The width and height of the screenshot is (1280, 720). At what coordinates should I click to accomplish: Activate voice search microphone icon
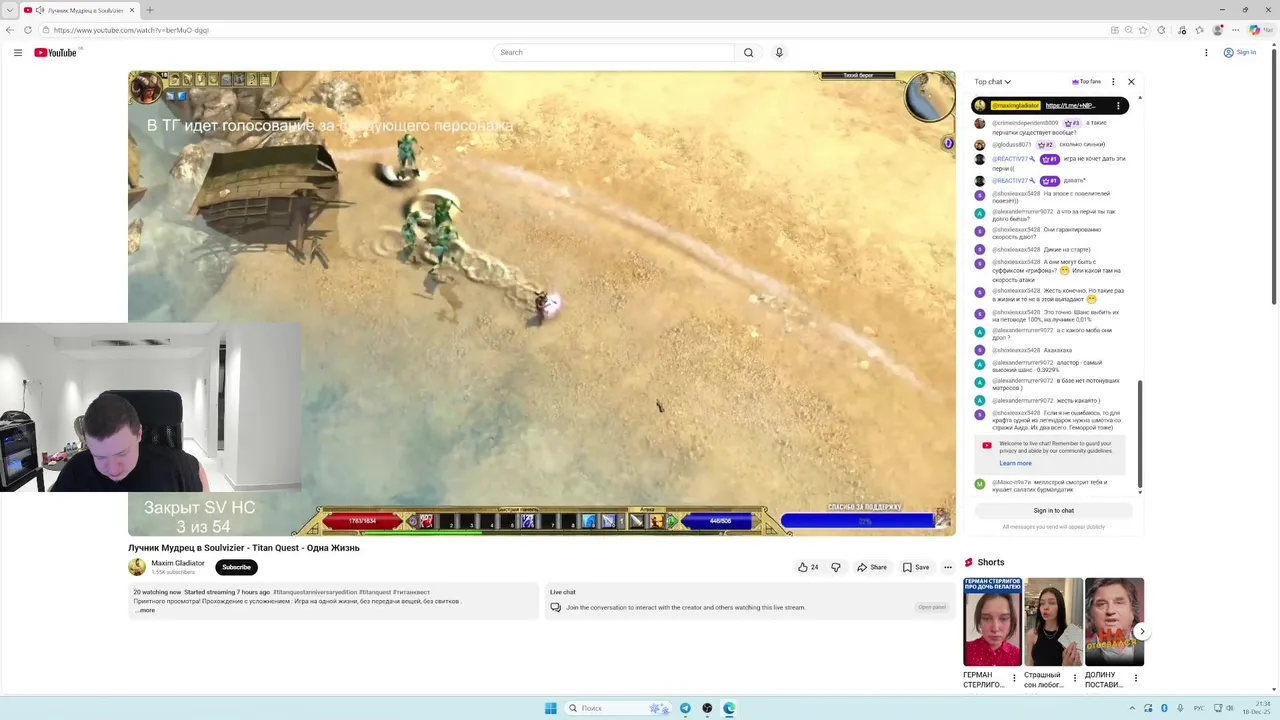coord(779,52)
